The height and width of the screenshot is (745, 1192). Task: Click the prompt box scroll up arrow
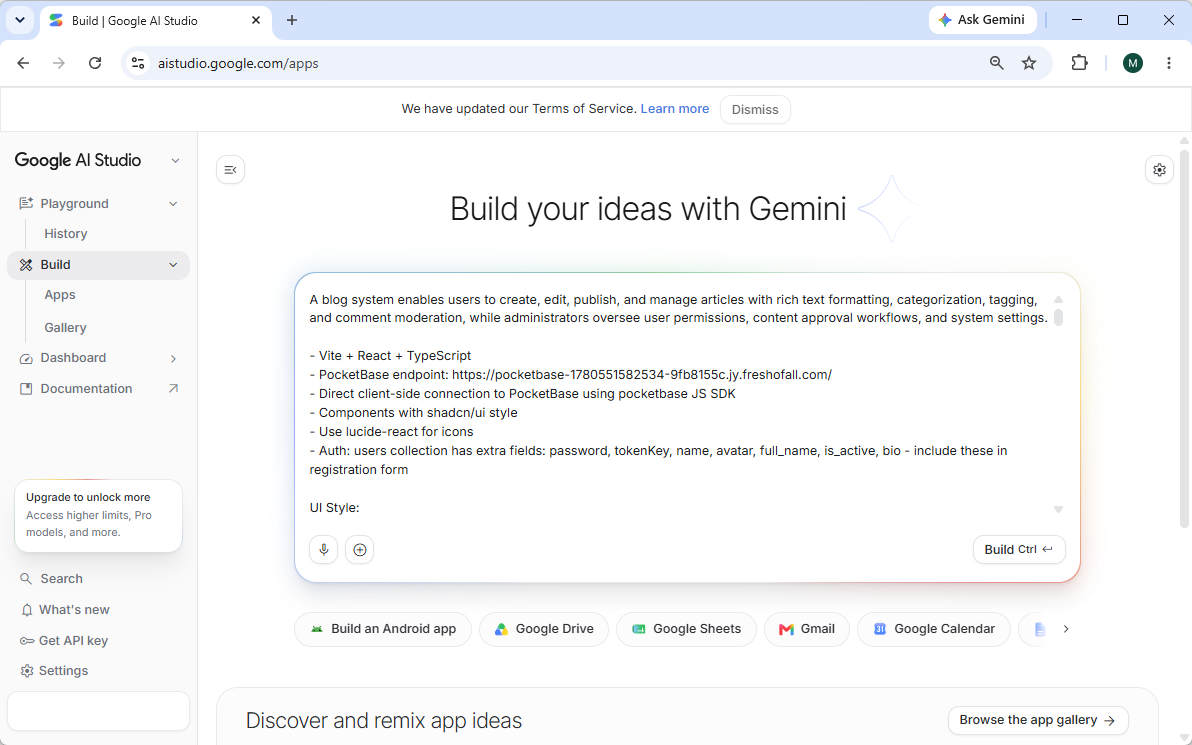click(1057, 300)
